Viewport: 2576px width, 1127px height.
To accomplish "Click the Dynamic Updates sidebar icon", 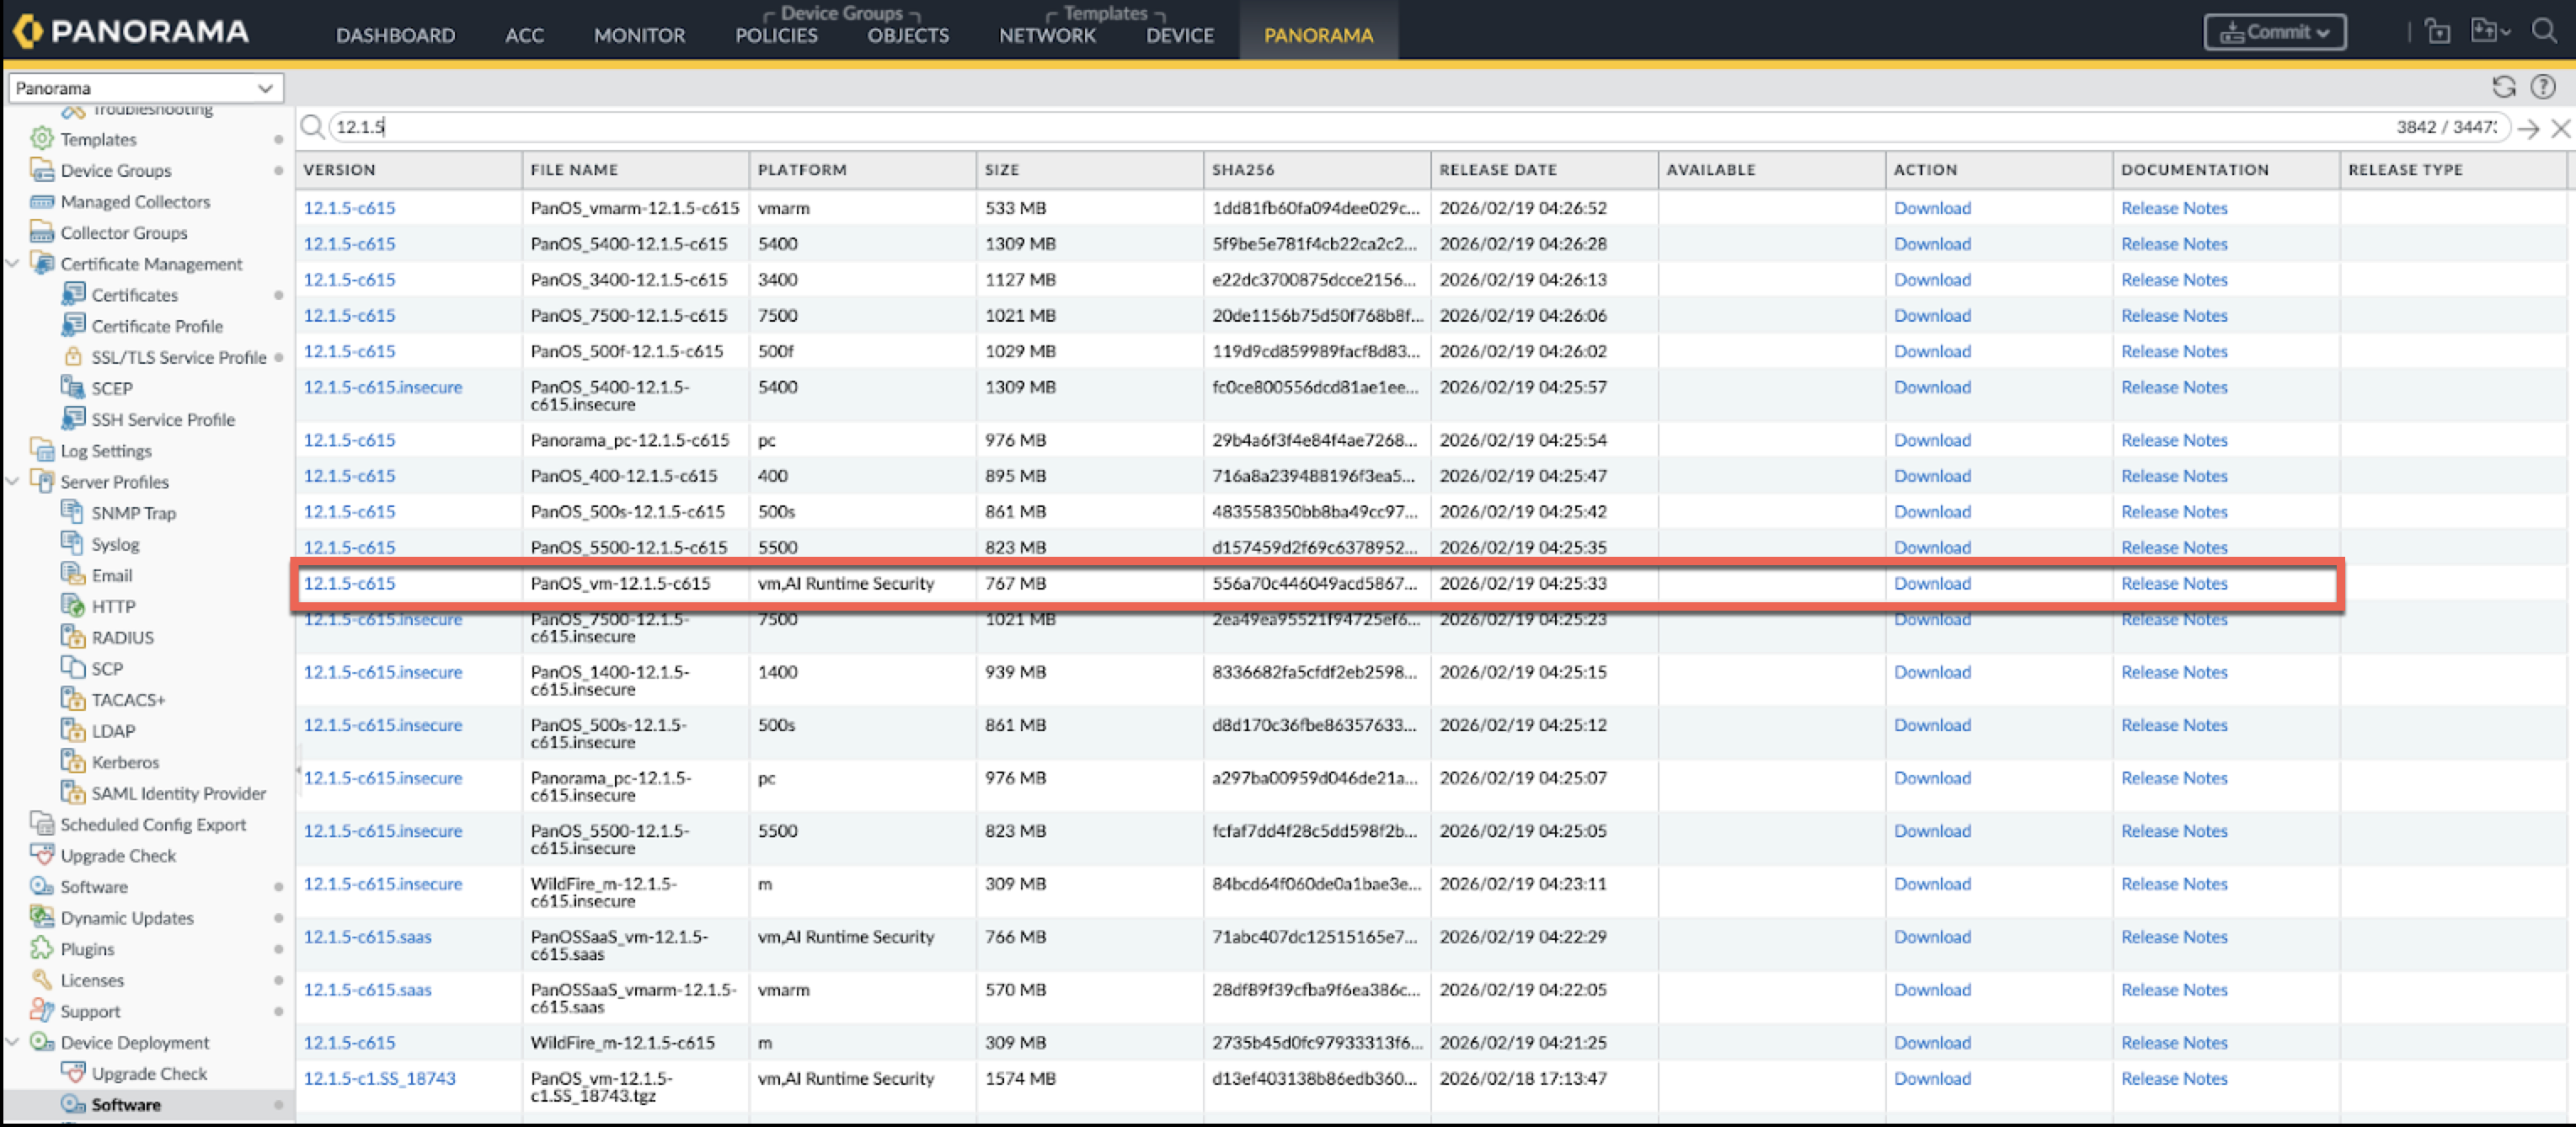I will click(41, 917).
